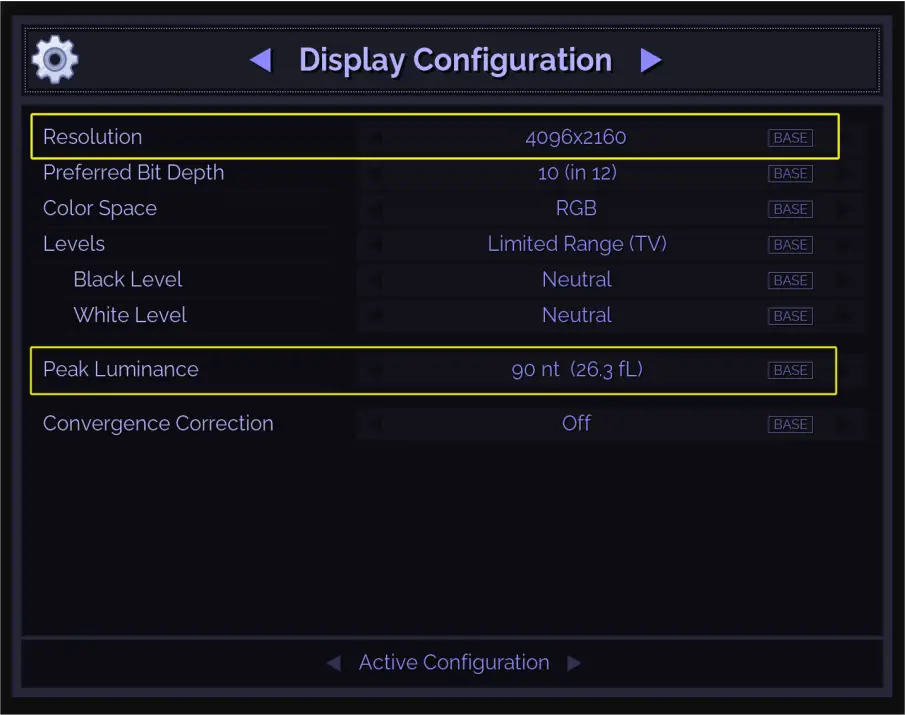The height and width of the screenshot is (715, 905).
Task: Change Color Space from RGB
Action: (x=577, y=209)
